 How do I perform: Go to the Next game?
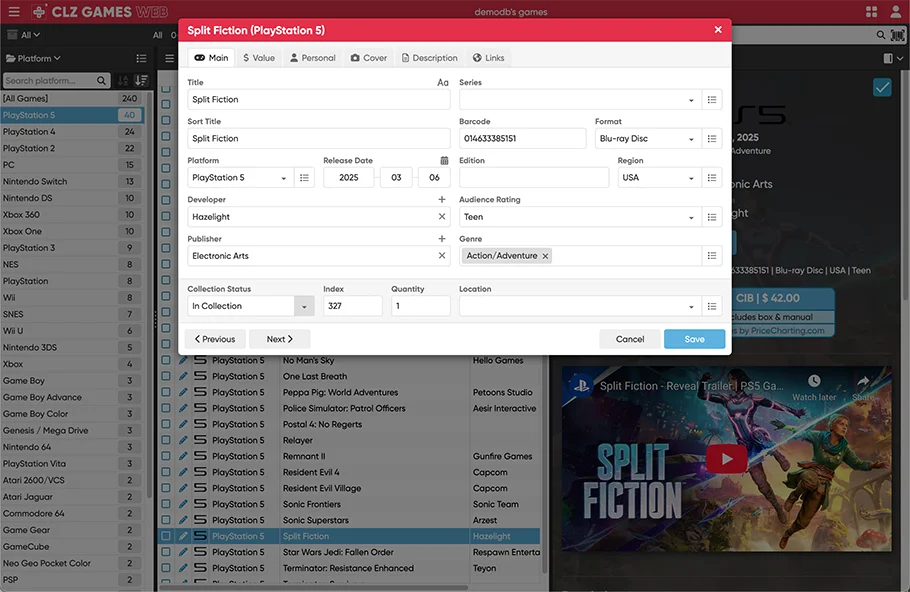[280, 339]
